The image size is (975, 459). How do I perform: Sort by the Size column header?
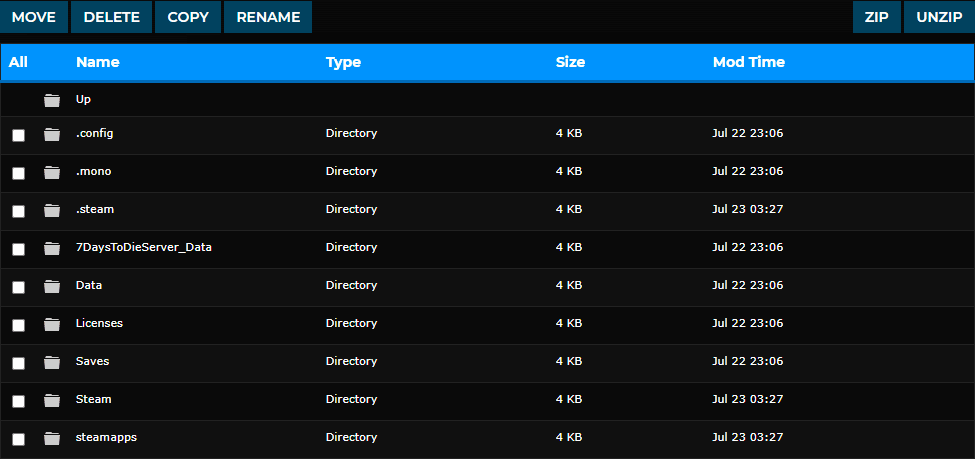[570, 62]
